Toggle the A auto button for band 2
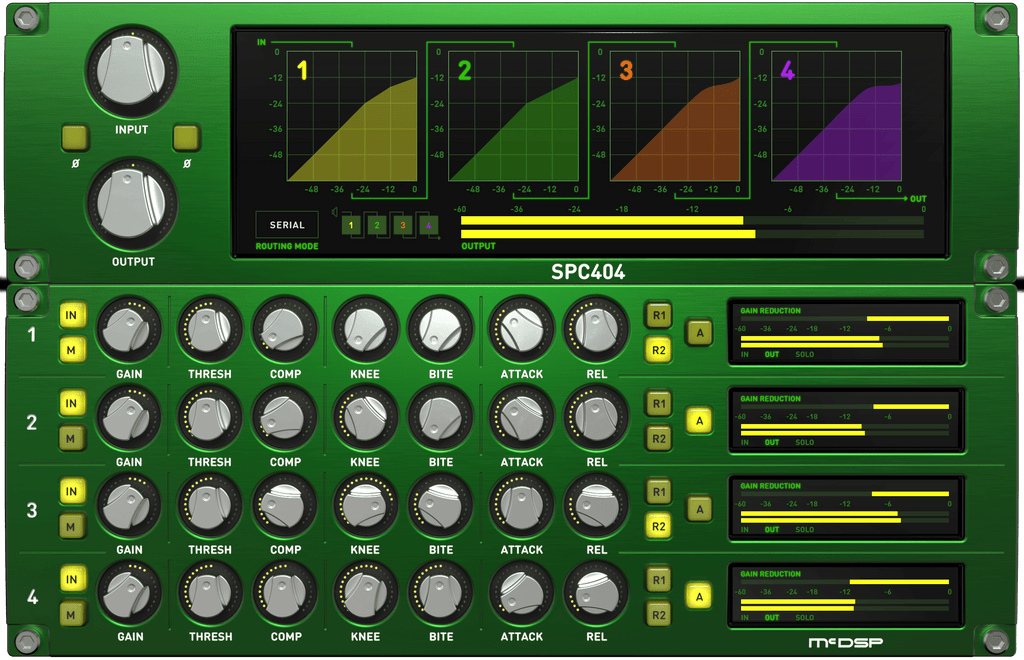The width and height of the screenshot is (1024, 660). [699, 421]
